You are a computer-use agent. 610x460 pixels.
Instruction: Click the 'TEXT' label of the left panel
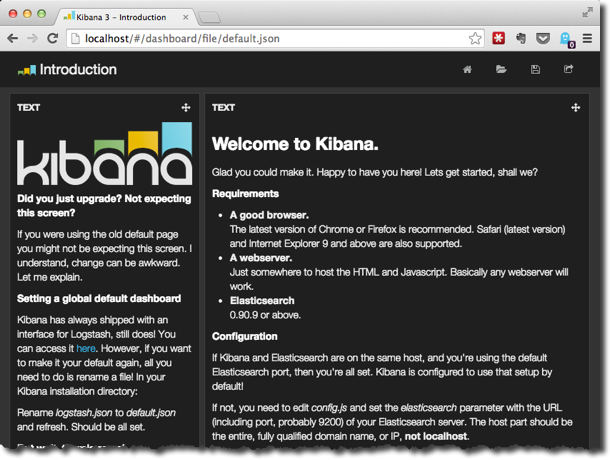28,107
